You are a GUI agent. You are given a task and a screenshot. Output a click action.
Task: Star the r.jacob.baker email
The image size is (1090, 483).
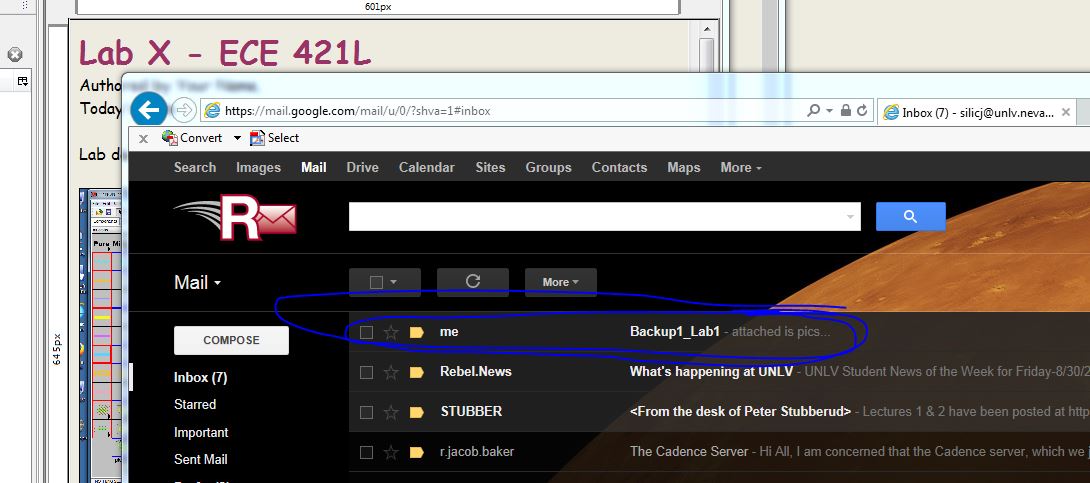click(x=391, y=452)
